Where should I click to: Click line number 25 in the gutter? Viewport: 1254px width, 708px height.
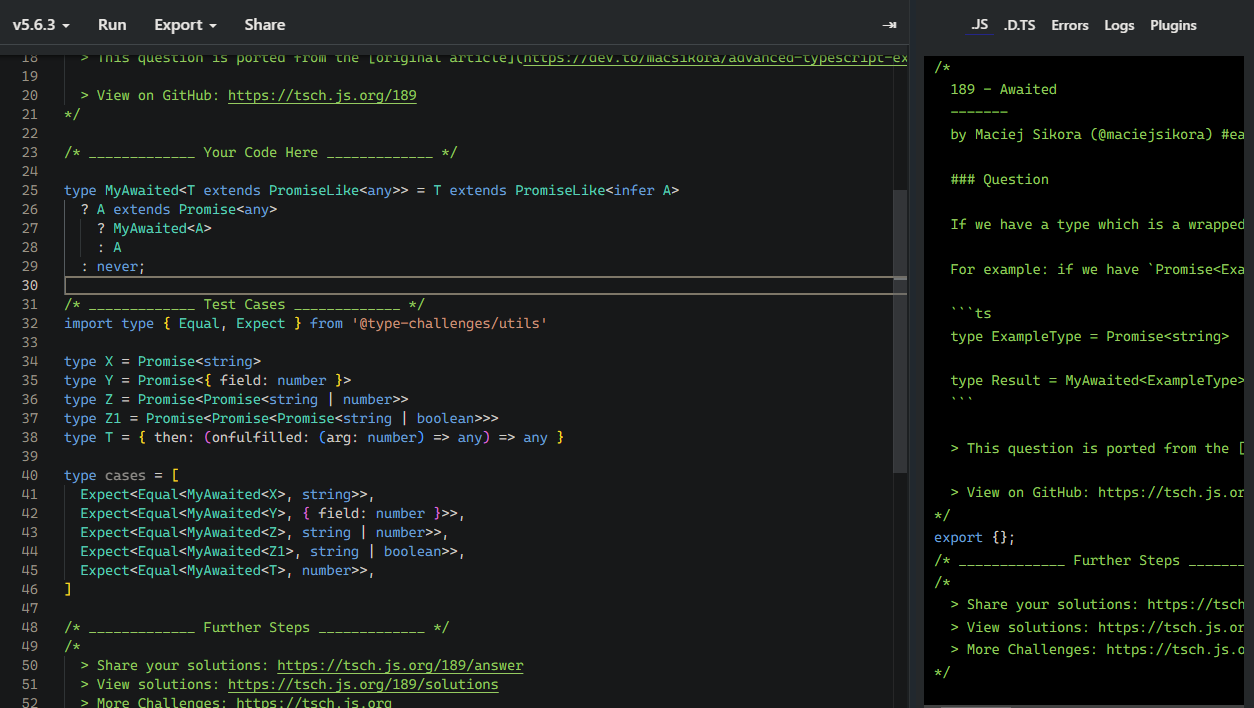29,191
